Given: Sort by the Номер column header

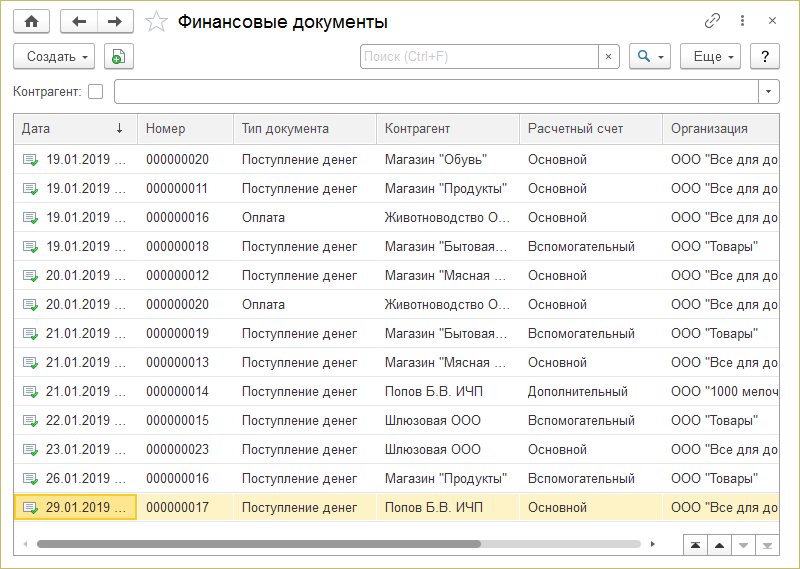Looking at the screenshot, I should point(185,129).
